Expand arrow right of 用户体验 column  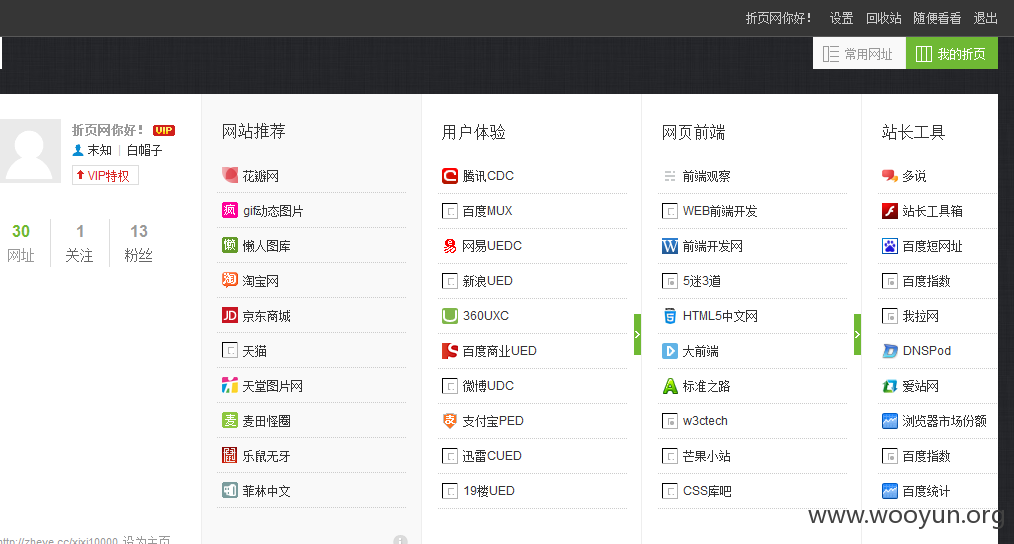[637, 334]
